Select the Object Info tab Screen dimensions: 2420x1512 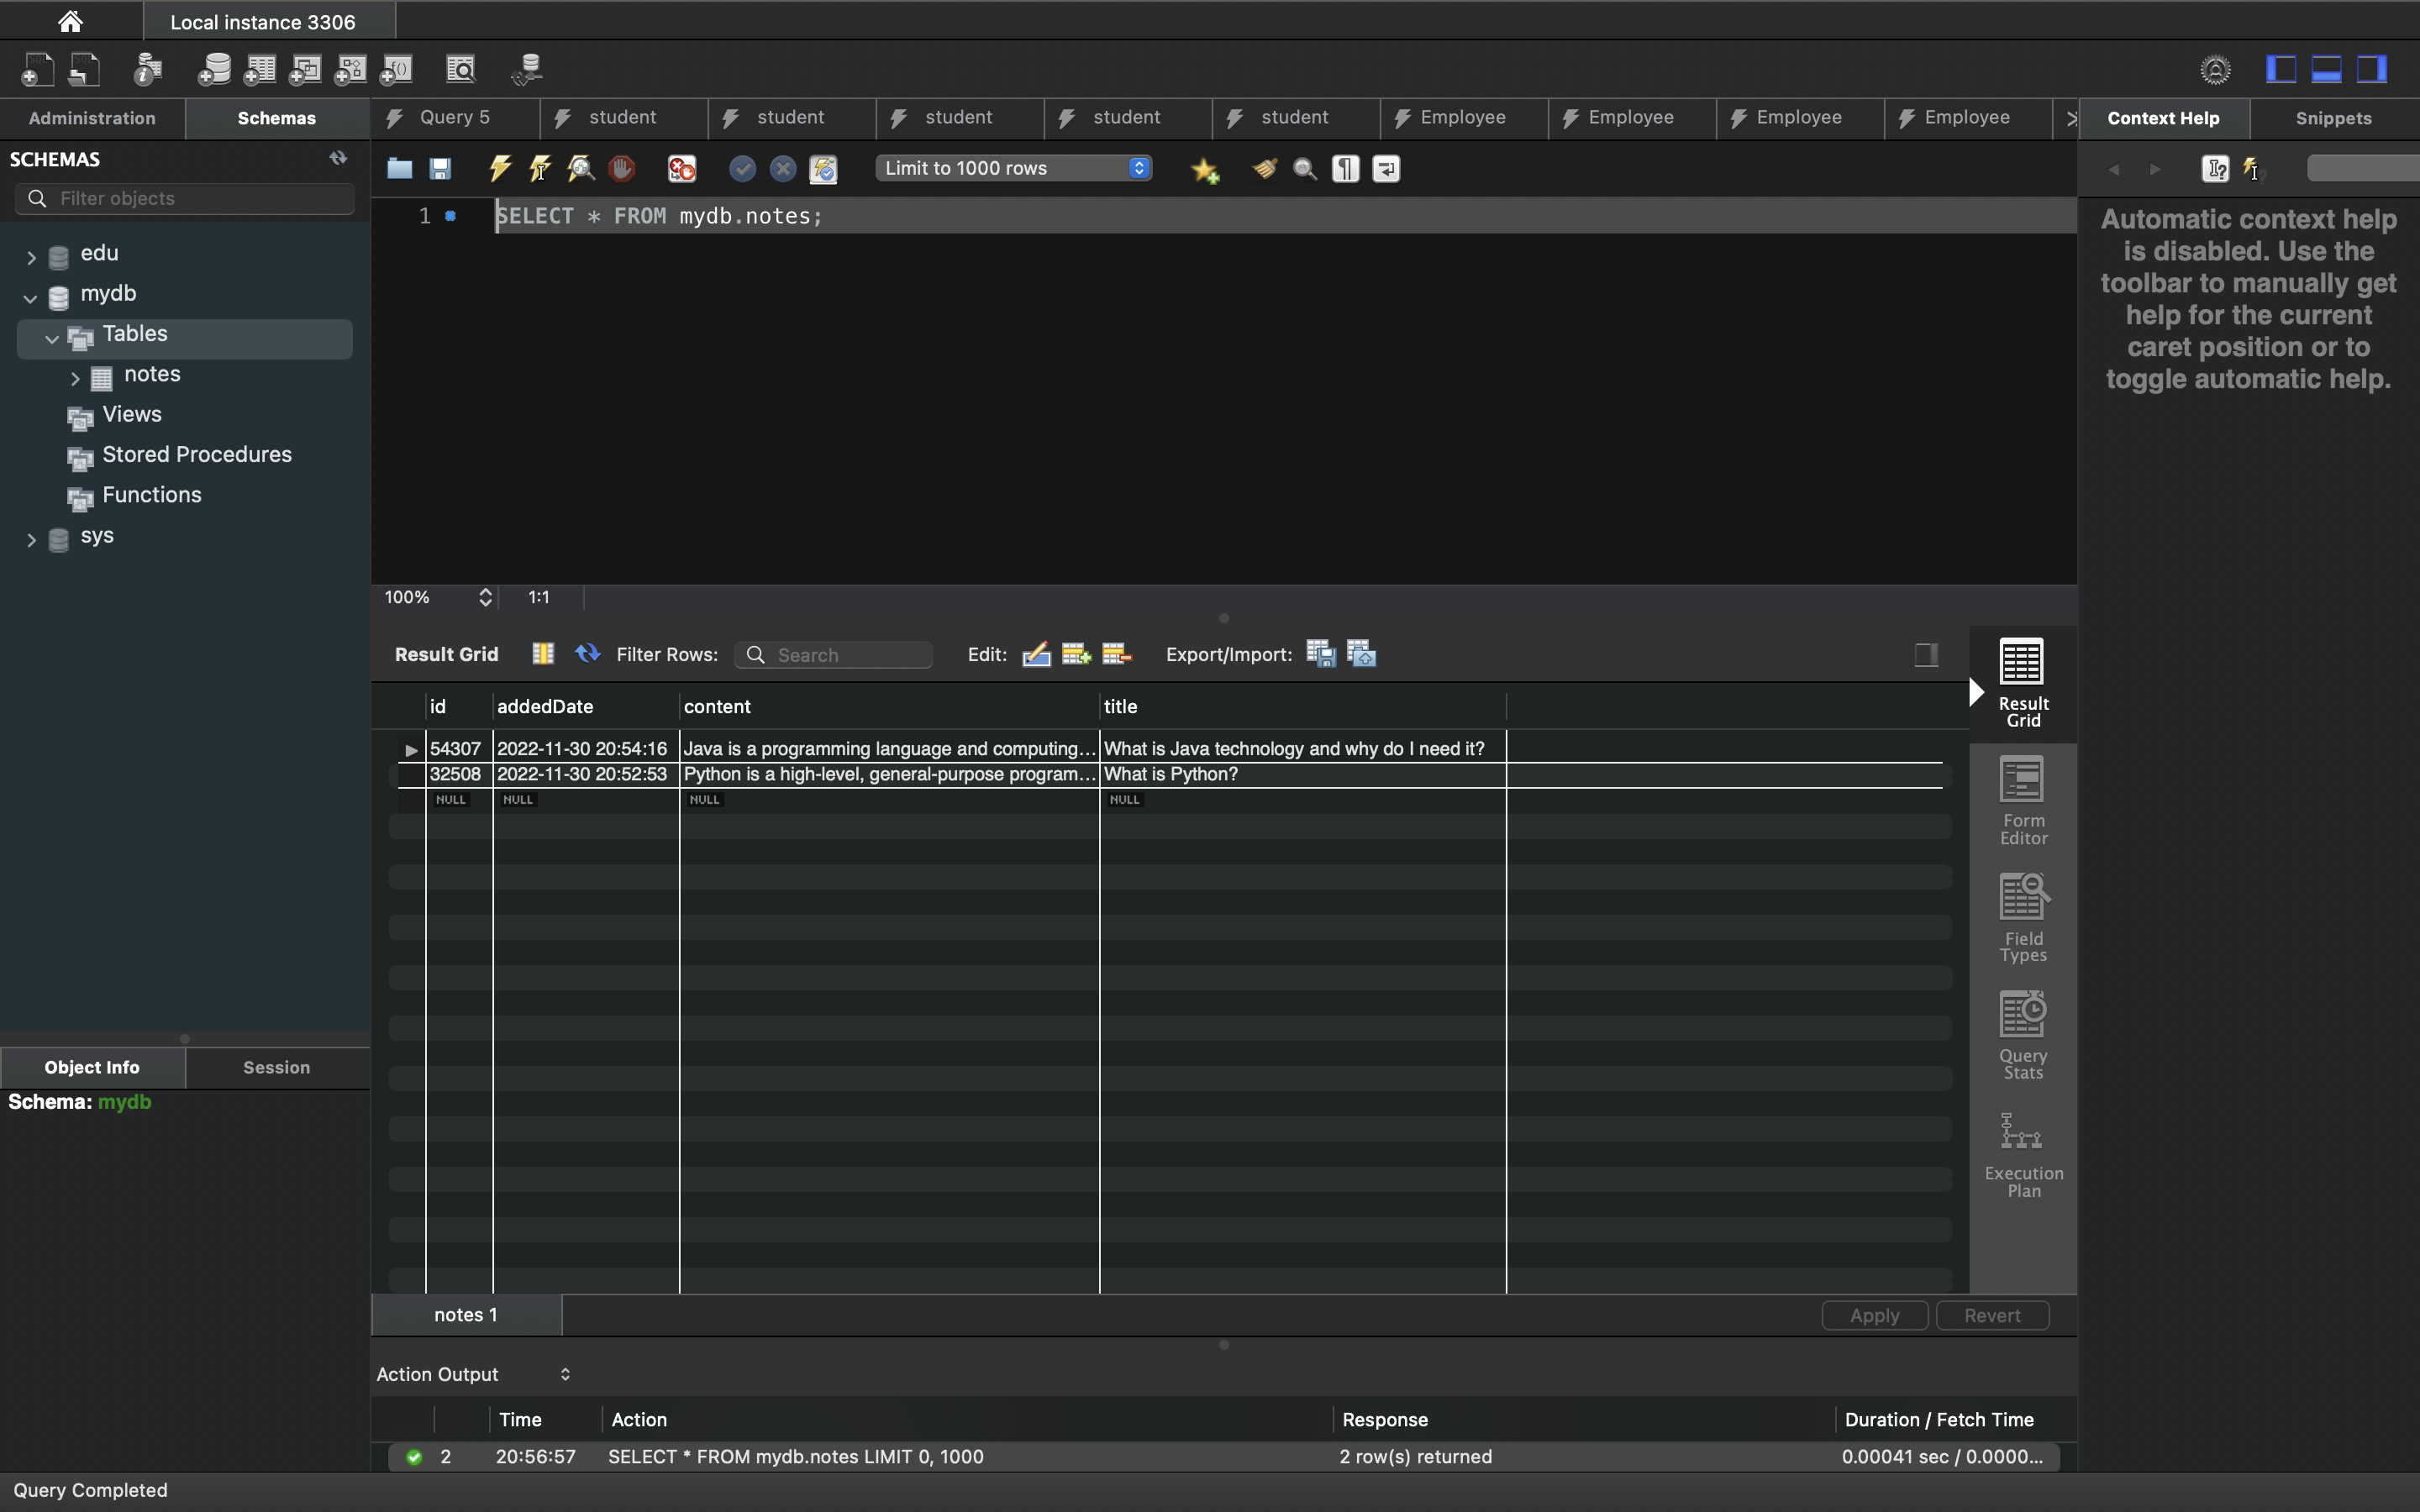[x=92, y=1067]
